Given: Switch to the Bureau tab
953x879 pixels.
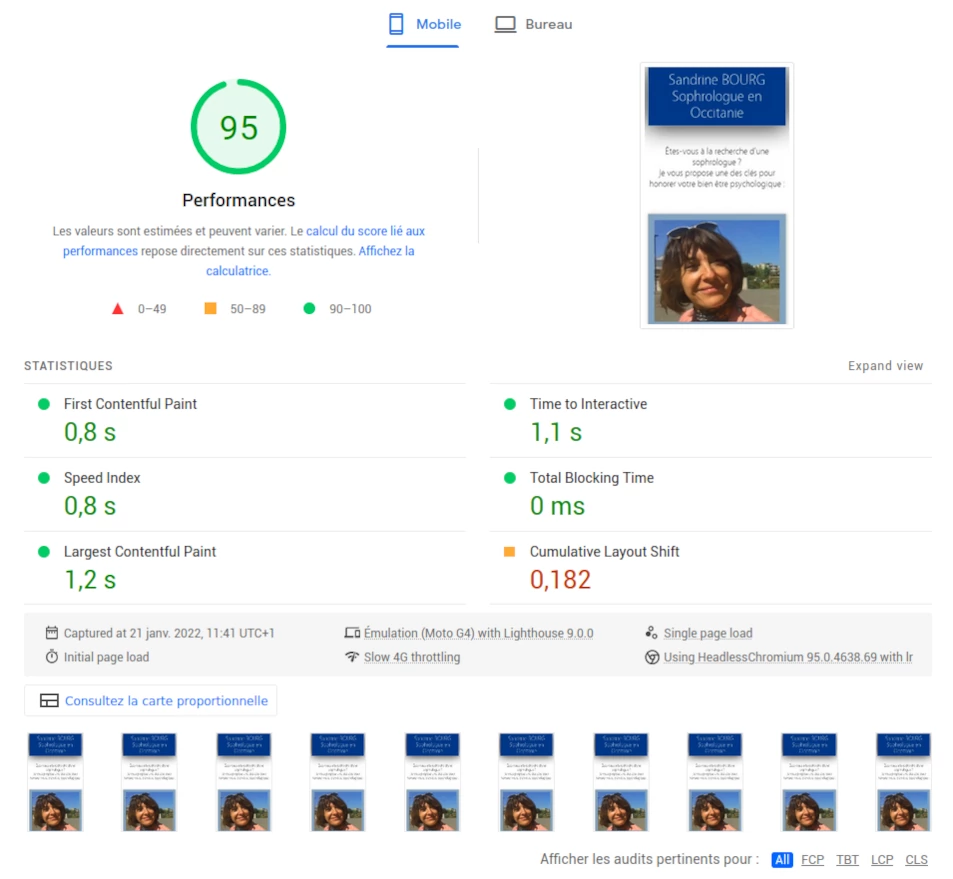Looking at the screenshot, I should (x=548, y=24).
